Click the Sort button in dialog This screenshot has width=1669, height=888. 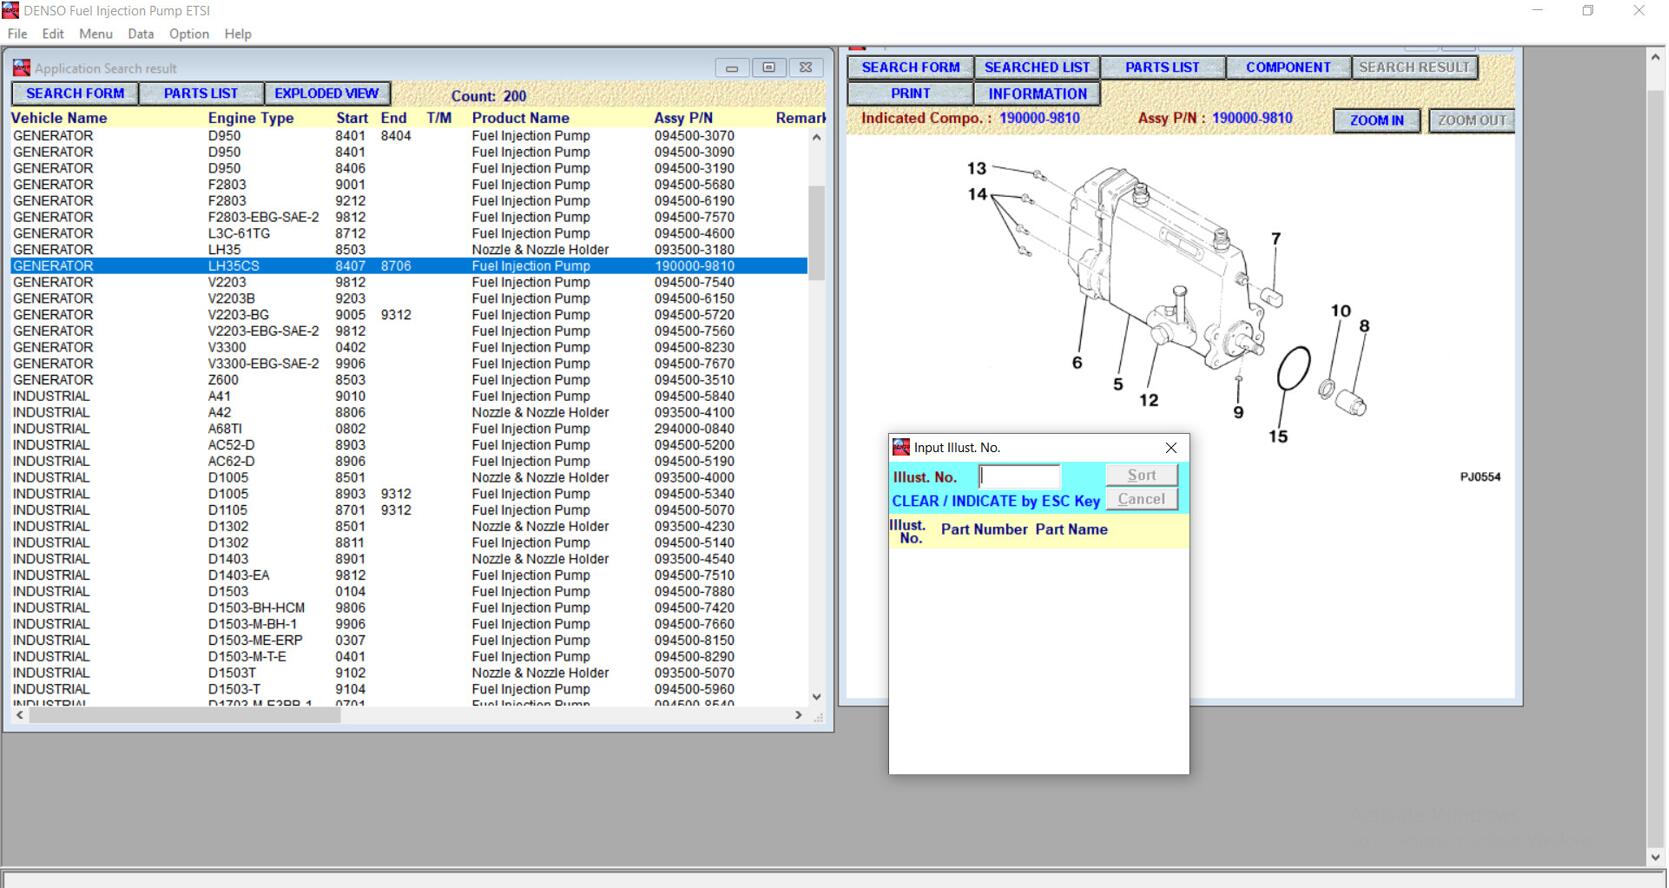[x=1141, y=475]
